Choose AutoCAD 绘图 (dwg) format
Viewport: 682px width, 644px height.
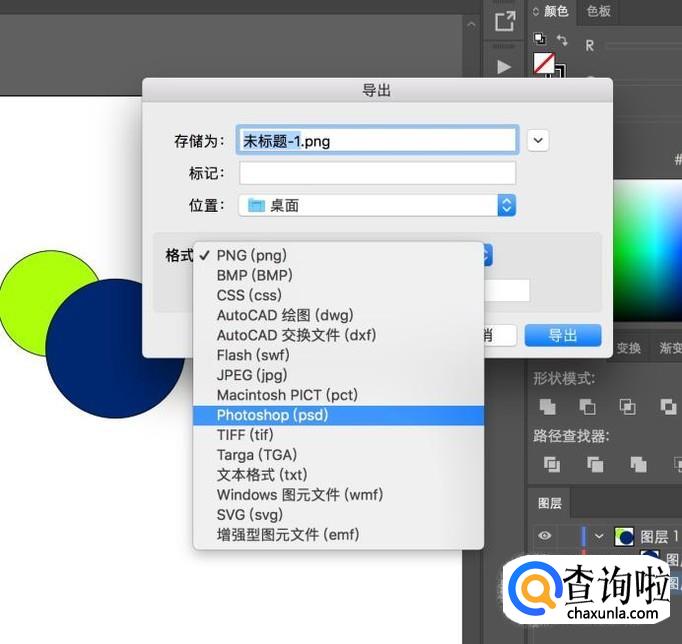[x=338, y=315]
